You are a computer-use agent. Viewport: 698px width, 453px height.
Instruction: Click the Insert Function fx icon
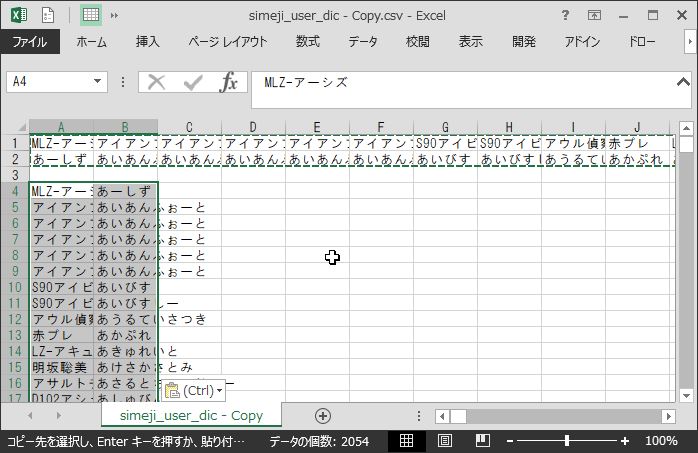coord(228,82)
